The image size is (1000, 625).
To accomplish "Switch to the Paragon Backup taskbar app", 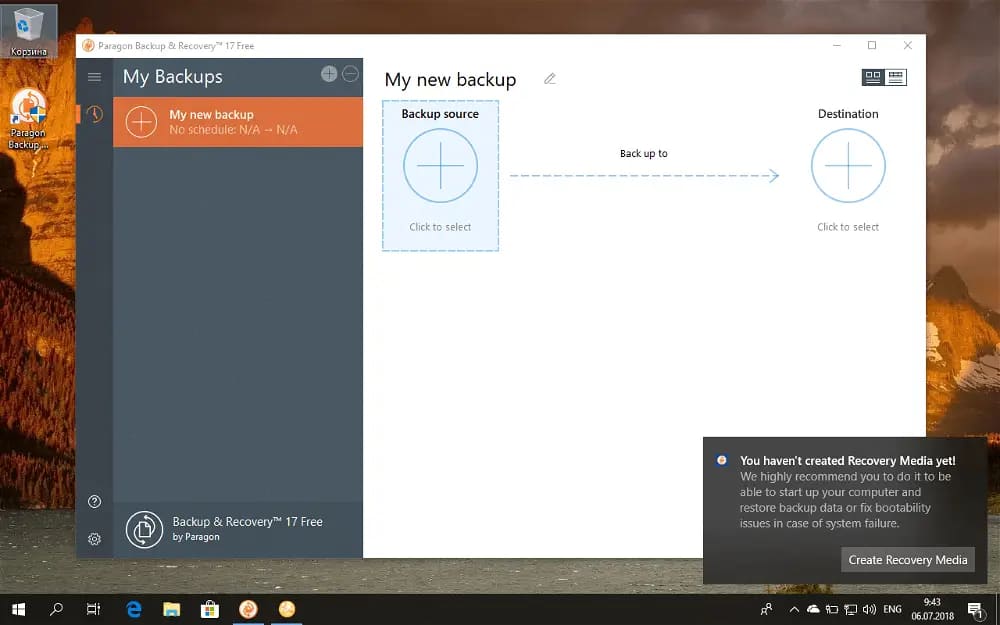I will 248,610.
